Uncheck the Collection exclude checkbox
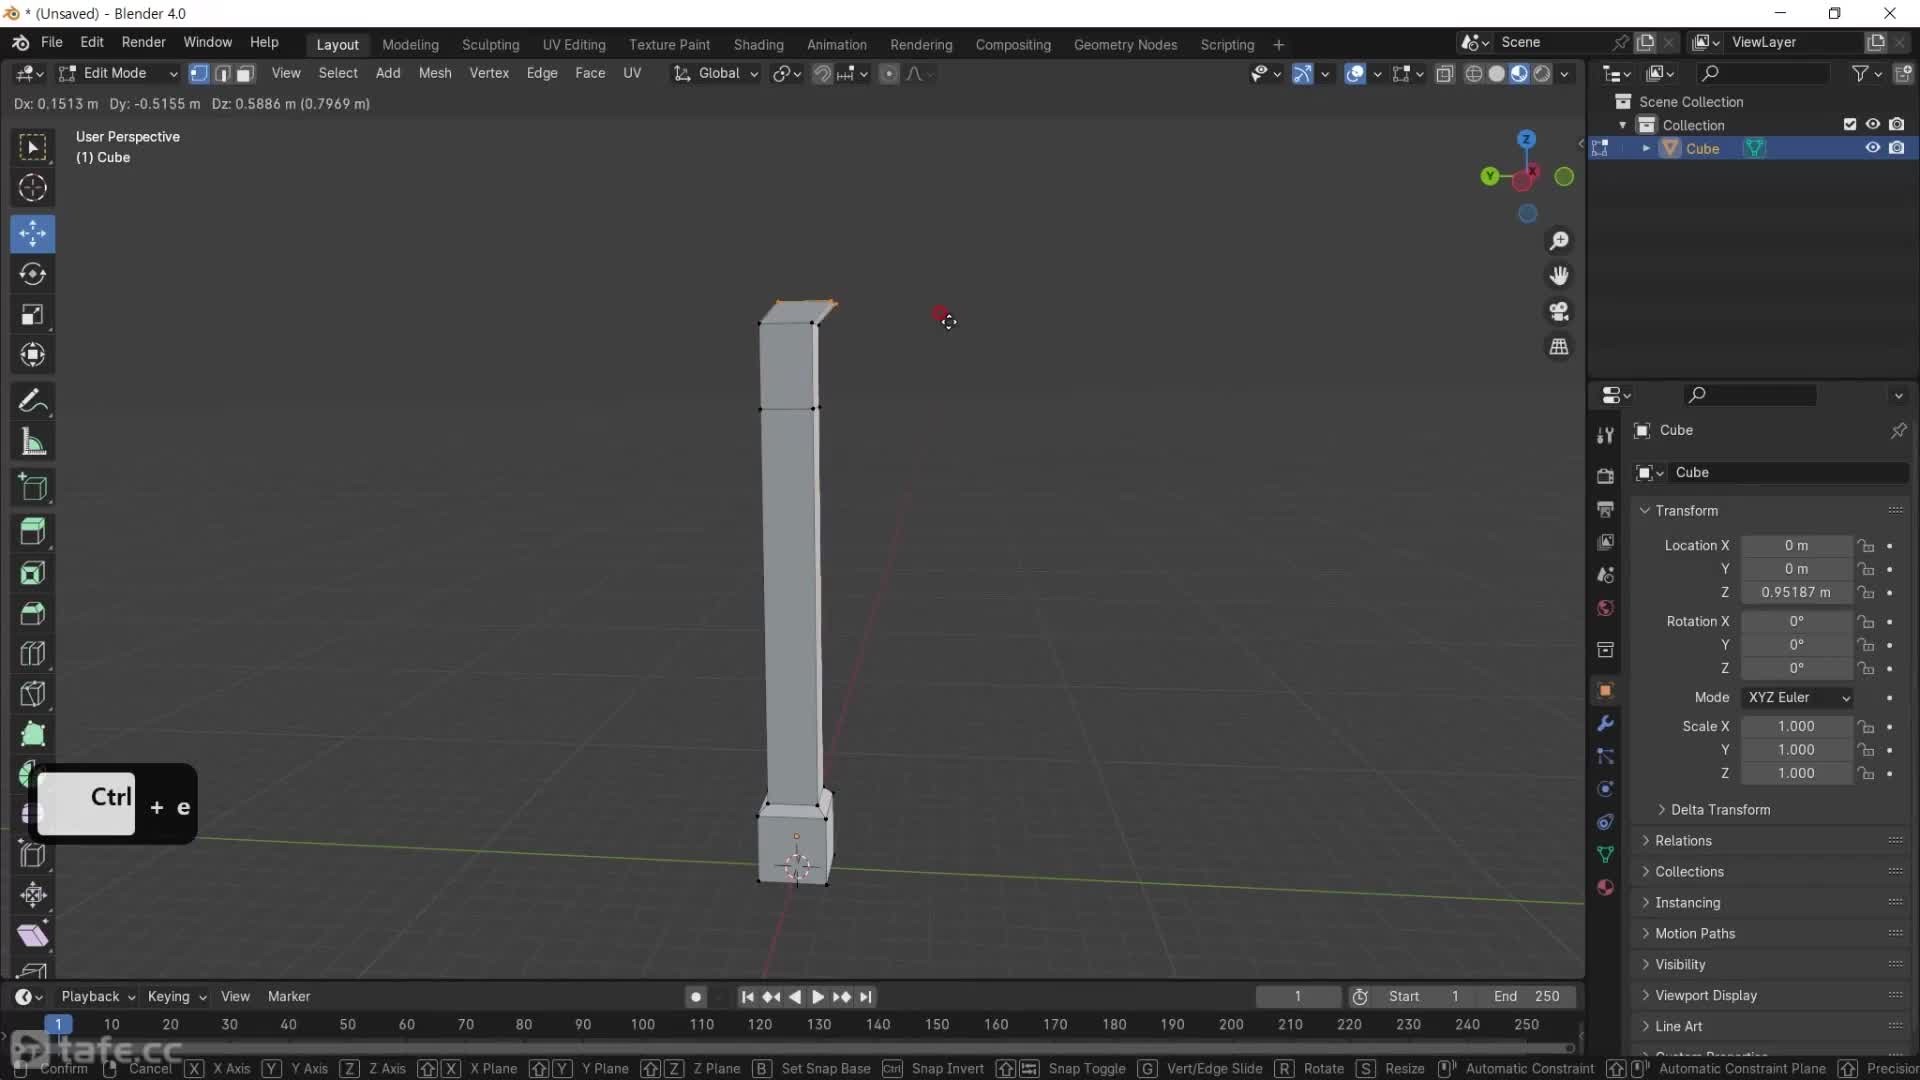Viewport: 1920px width, 1080px height. pos(1849,125)
